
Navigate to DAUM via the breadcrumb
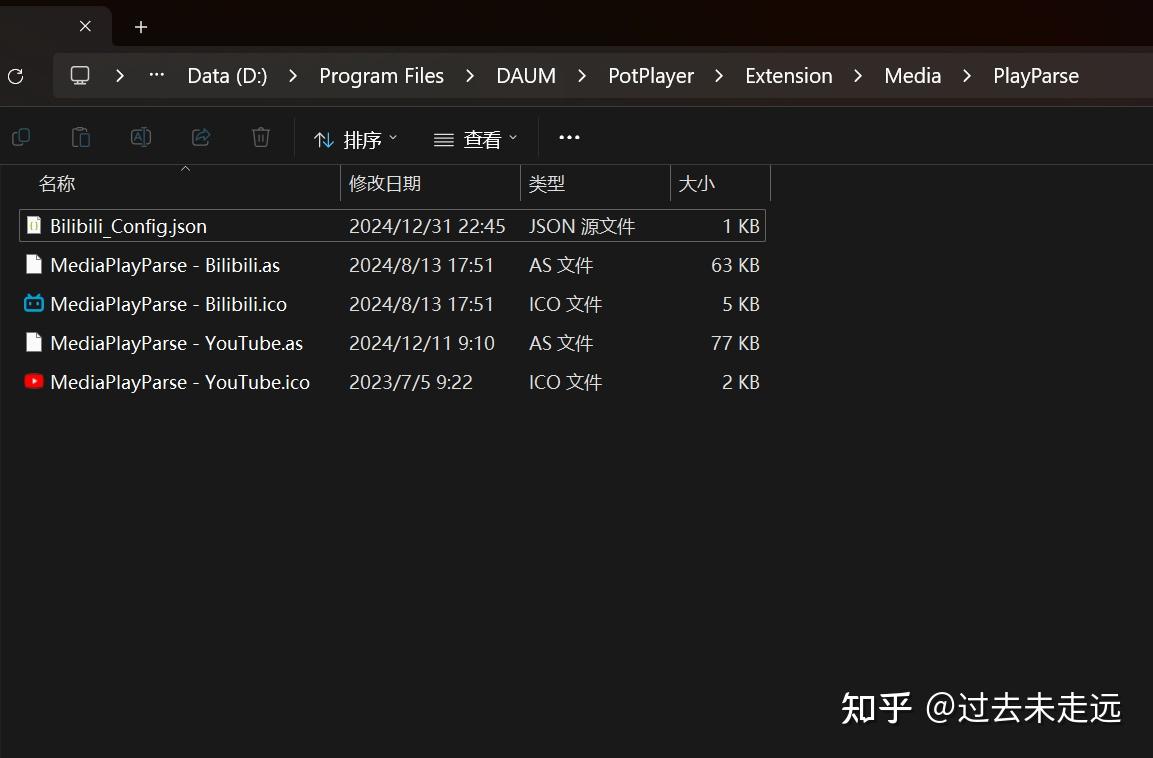click(525, 75)
